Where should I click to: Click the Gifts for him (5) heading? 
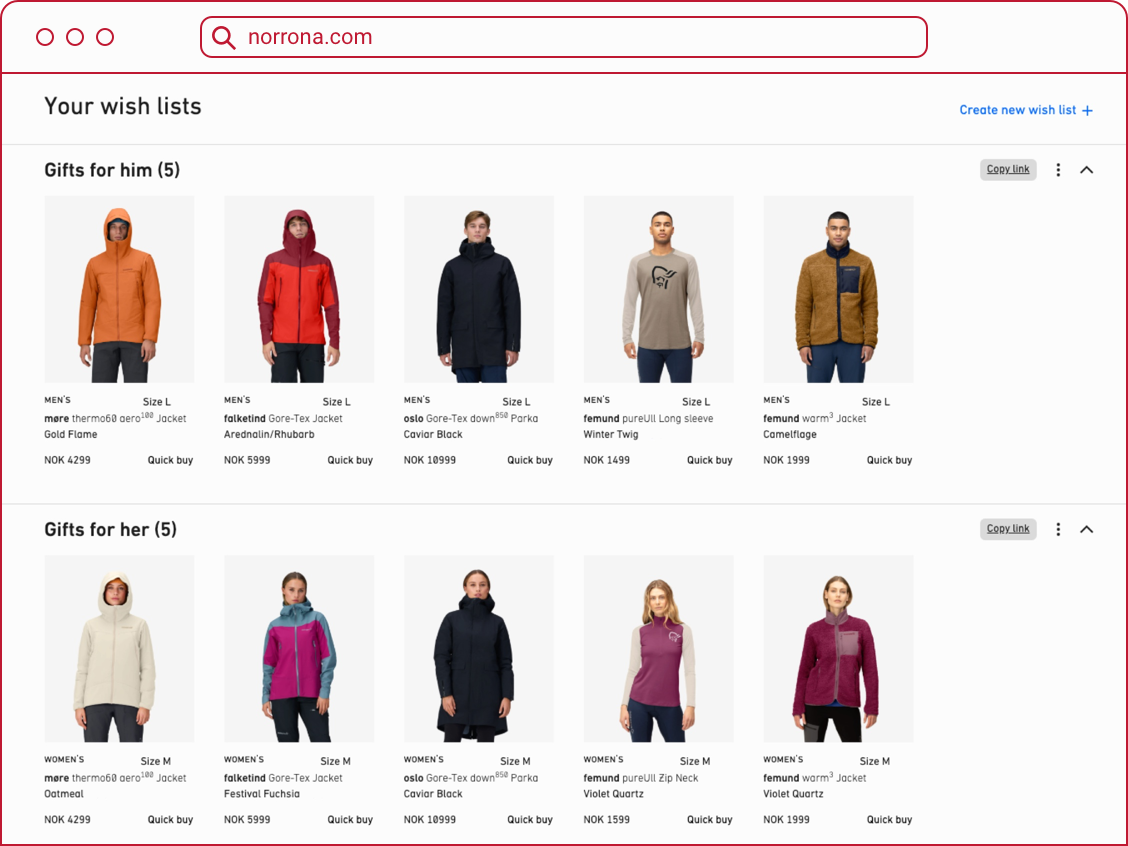112,170
